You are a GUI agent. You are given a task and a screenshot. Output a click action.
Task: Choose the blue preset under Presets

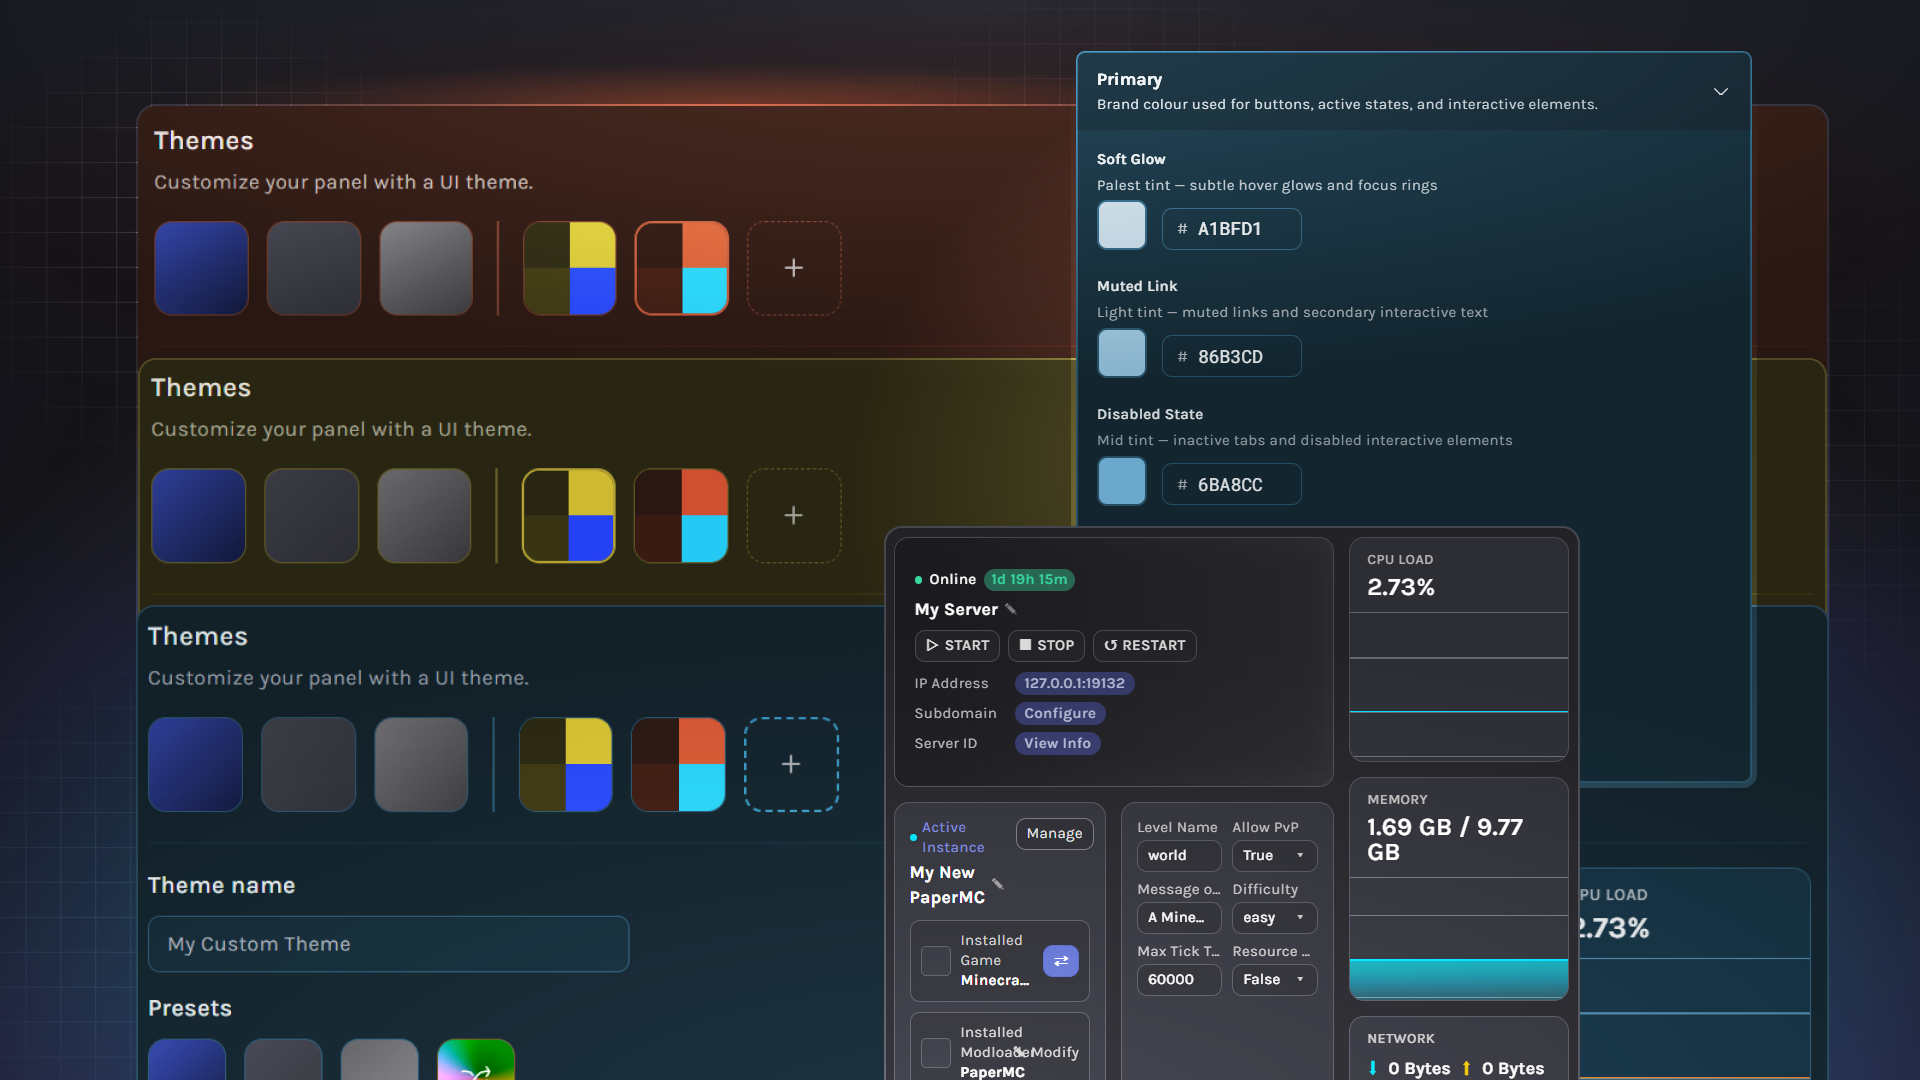click(x=187, y=1060)
